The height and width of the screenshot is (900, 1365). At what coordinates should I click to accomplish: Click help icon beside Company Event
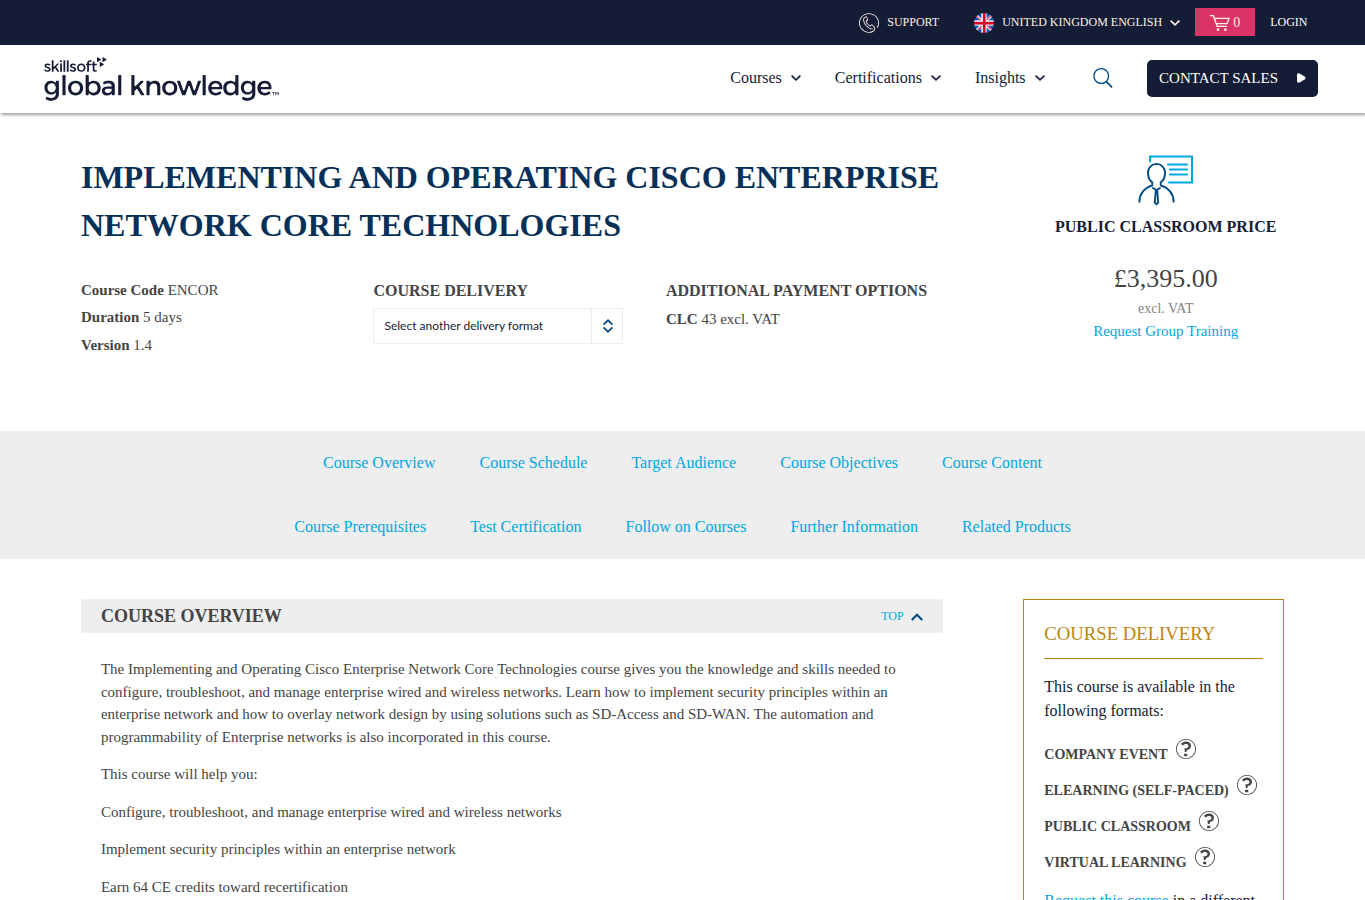click(x=1186, y=749)
